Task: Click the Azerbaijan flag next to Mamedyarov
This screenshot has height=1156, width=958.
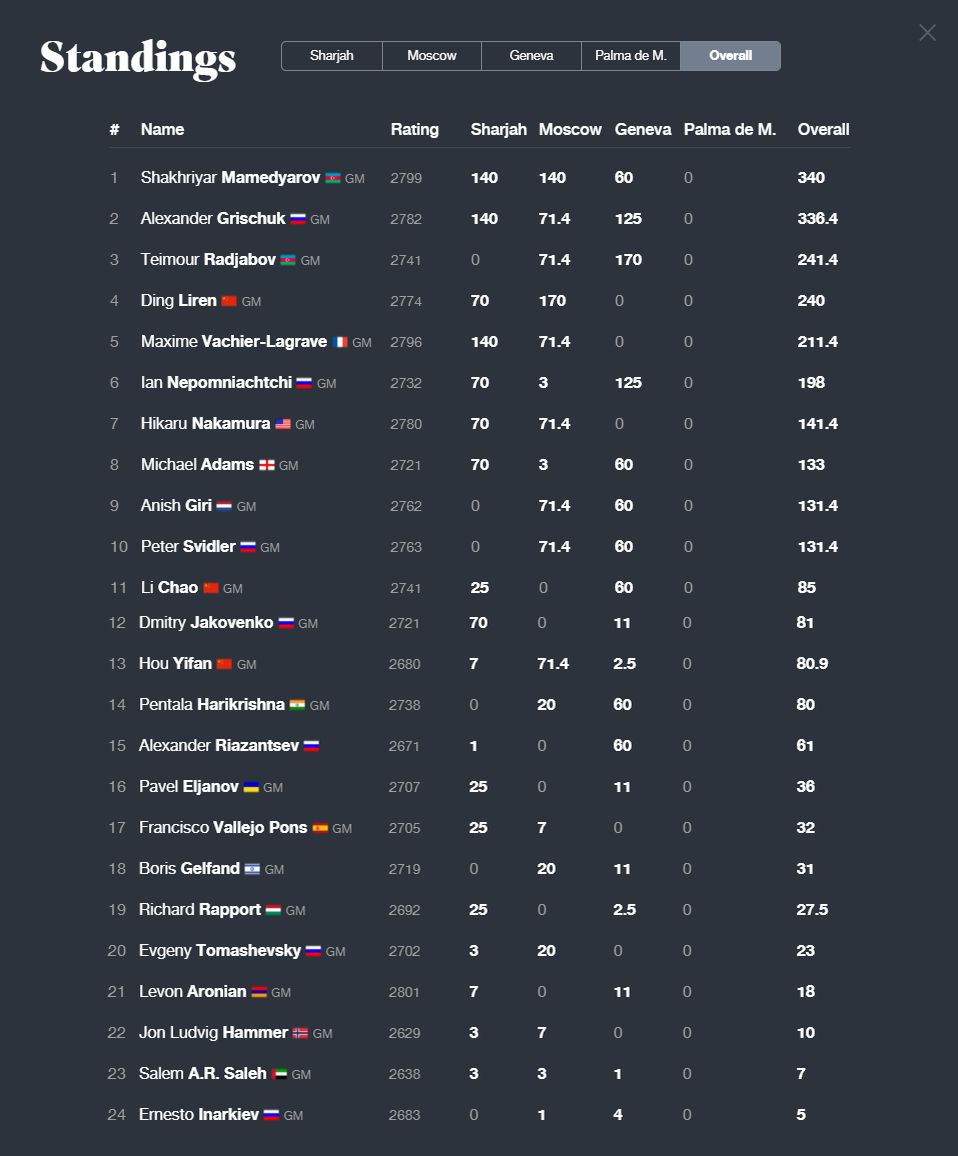Action: [x=333, y=178]
